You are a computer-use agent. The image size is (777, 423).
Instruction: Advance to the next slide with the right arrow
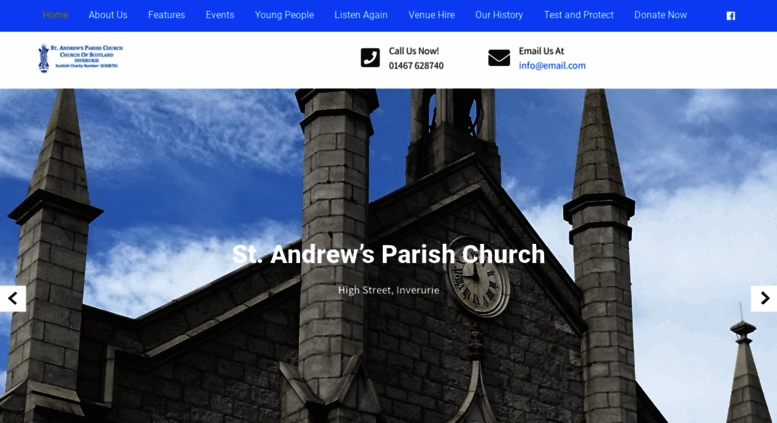[x=764, y=299]
